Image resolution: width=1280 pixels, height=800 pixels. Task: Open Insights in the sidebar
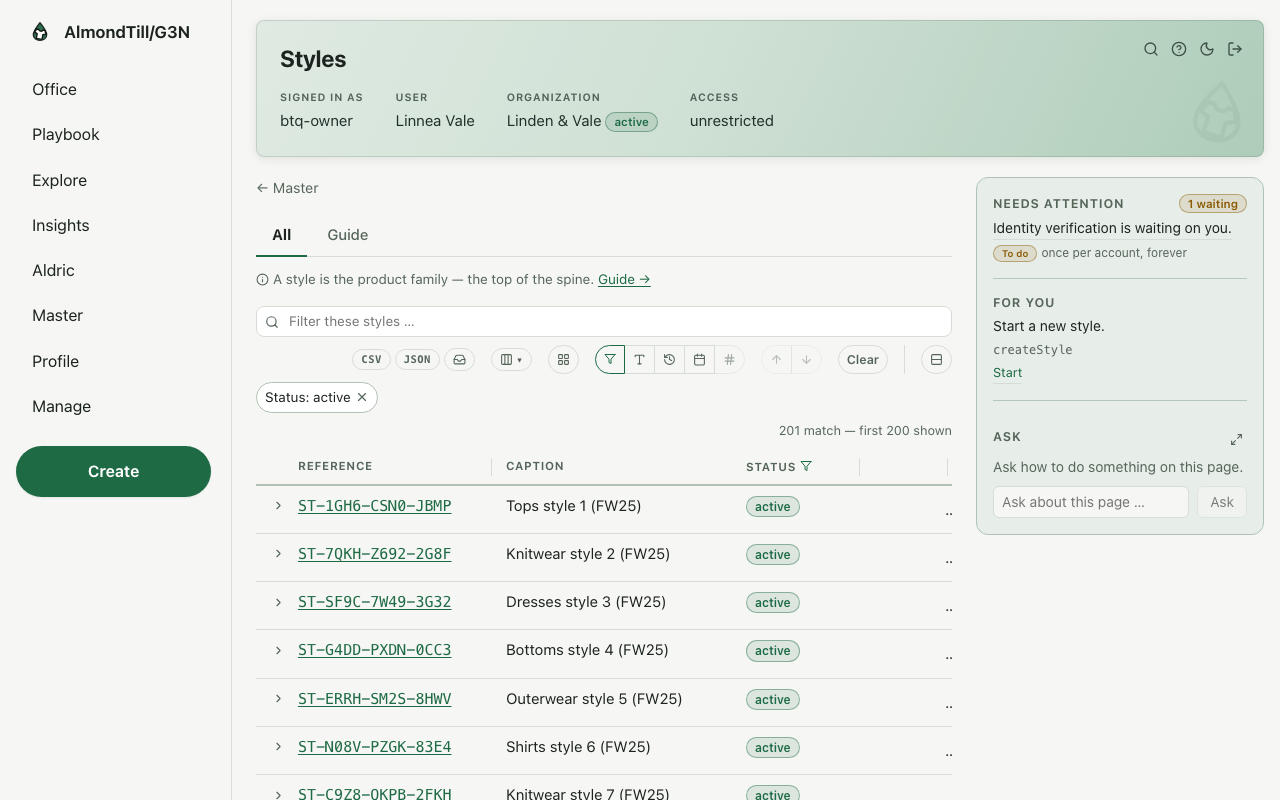(61, 225)
